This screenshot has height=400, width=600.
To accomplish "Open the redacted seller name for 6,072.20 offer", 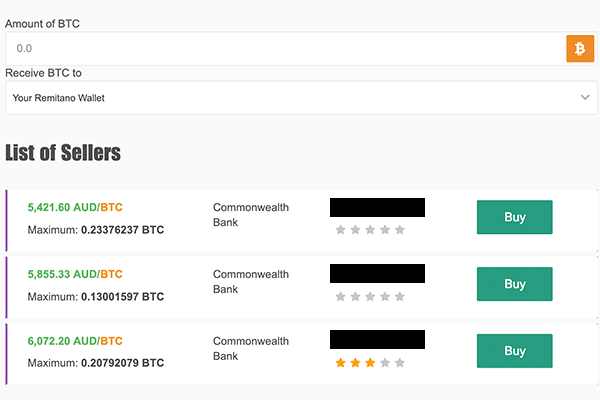I will coord(377,339).
